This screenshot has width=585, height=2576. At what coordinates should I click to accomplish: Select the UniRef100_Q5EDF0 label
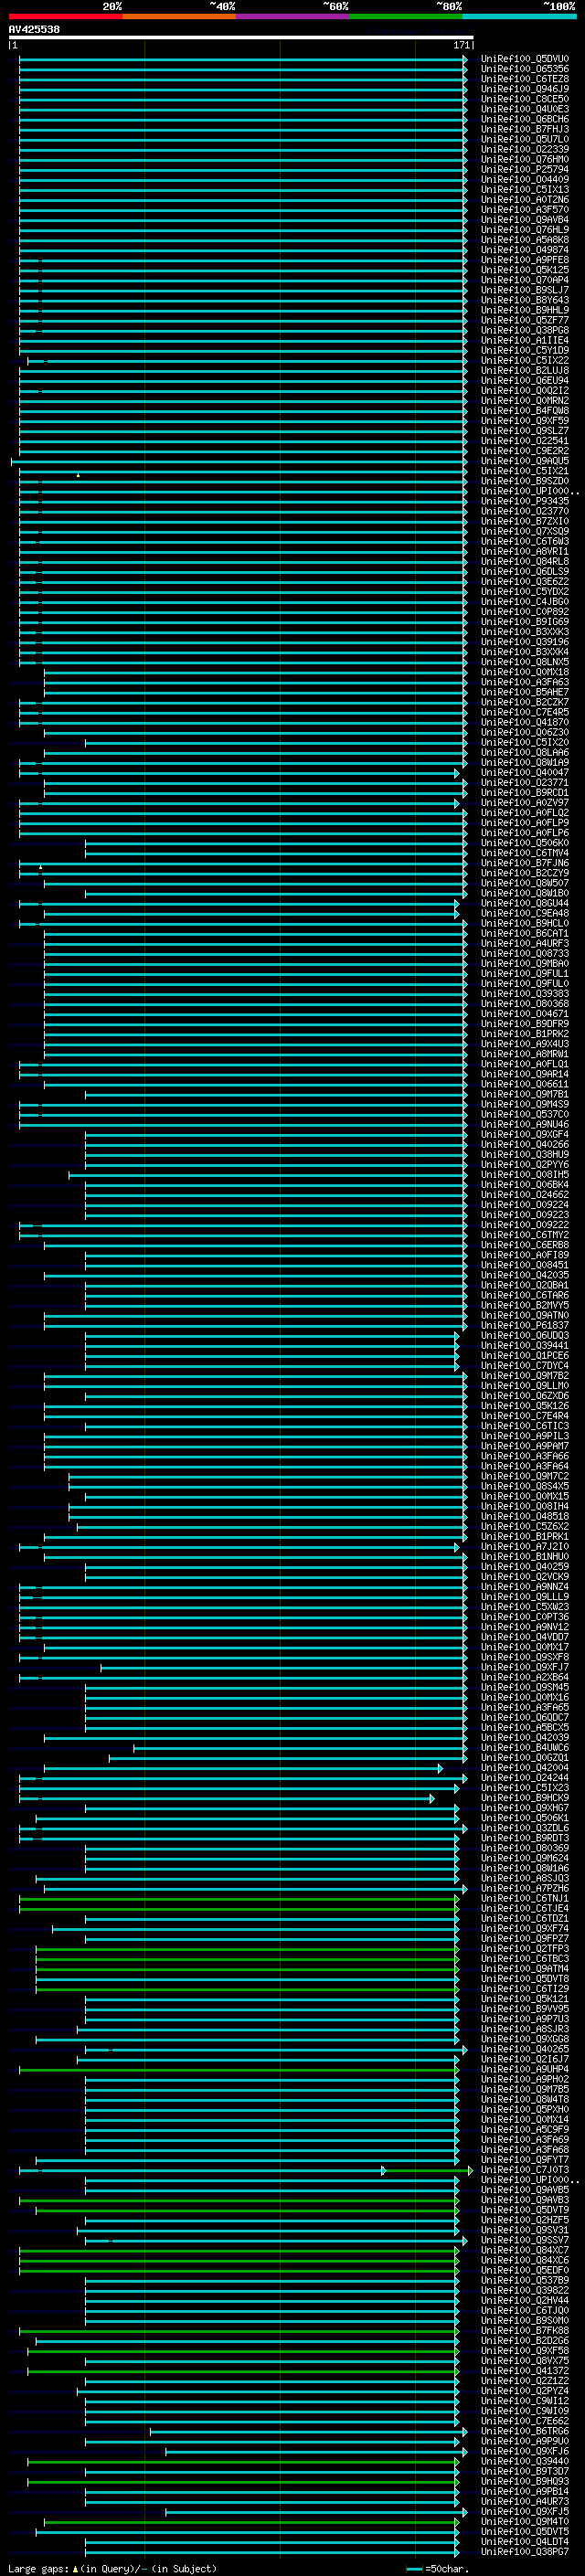click(x=525, y=2270)
